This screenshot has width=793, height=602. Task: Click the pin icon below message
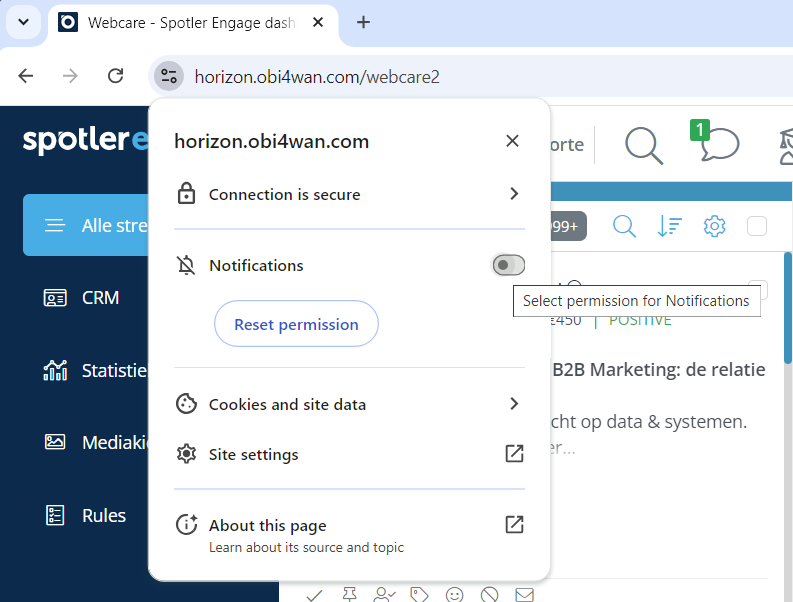(349, 594)
